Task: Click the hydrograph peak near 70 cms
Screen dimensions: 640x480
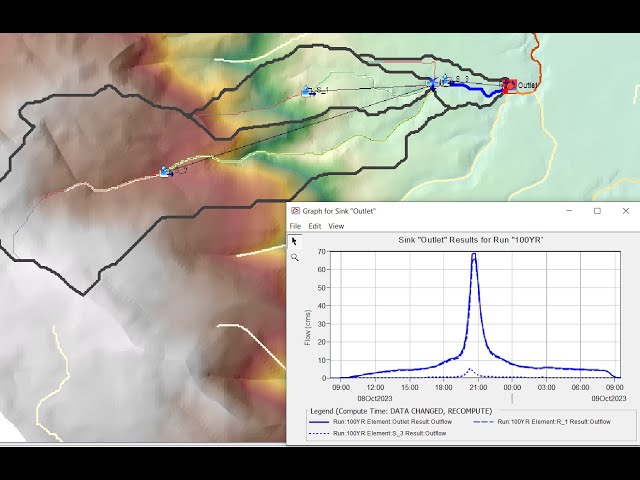Action: (x=473, y=254)
